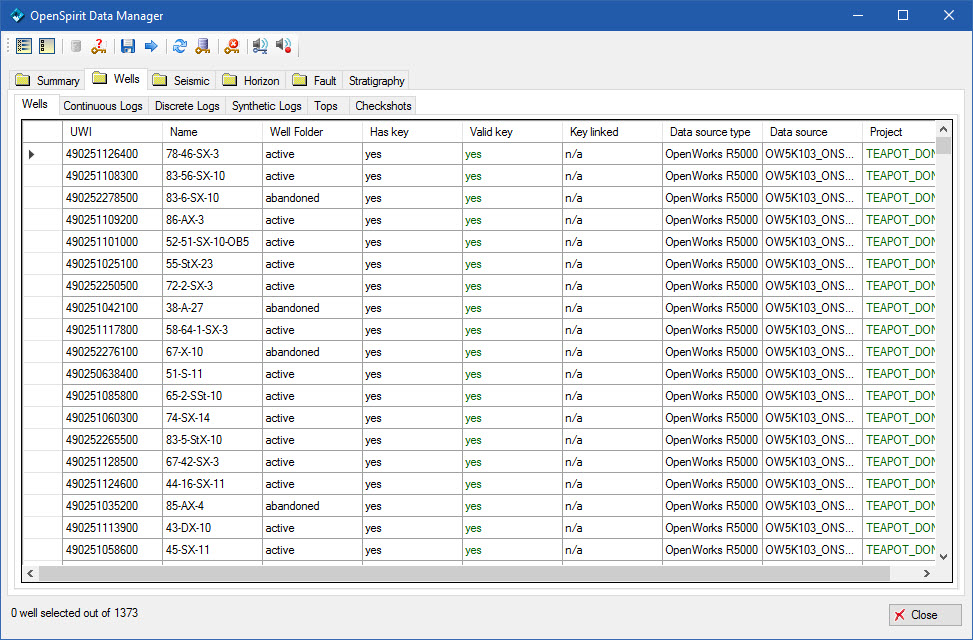The width and height of the screenshot is (973, 640).
Task: Click the checklist select-all toolbar icon
Action: pos(25,46)
